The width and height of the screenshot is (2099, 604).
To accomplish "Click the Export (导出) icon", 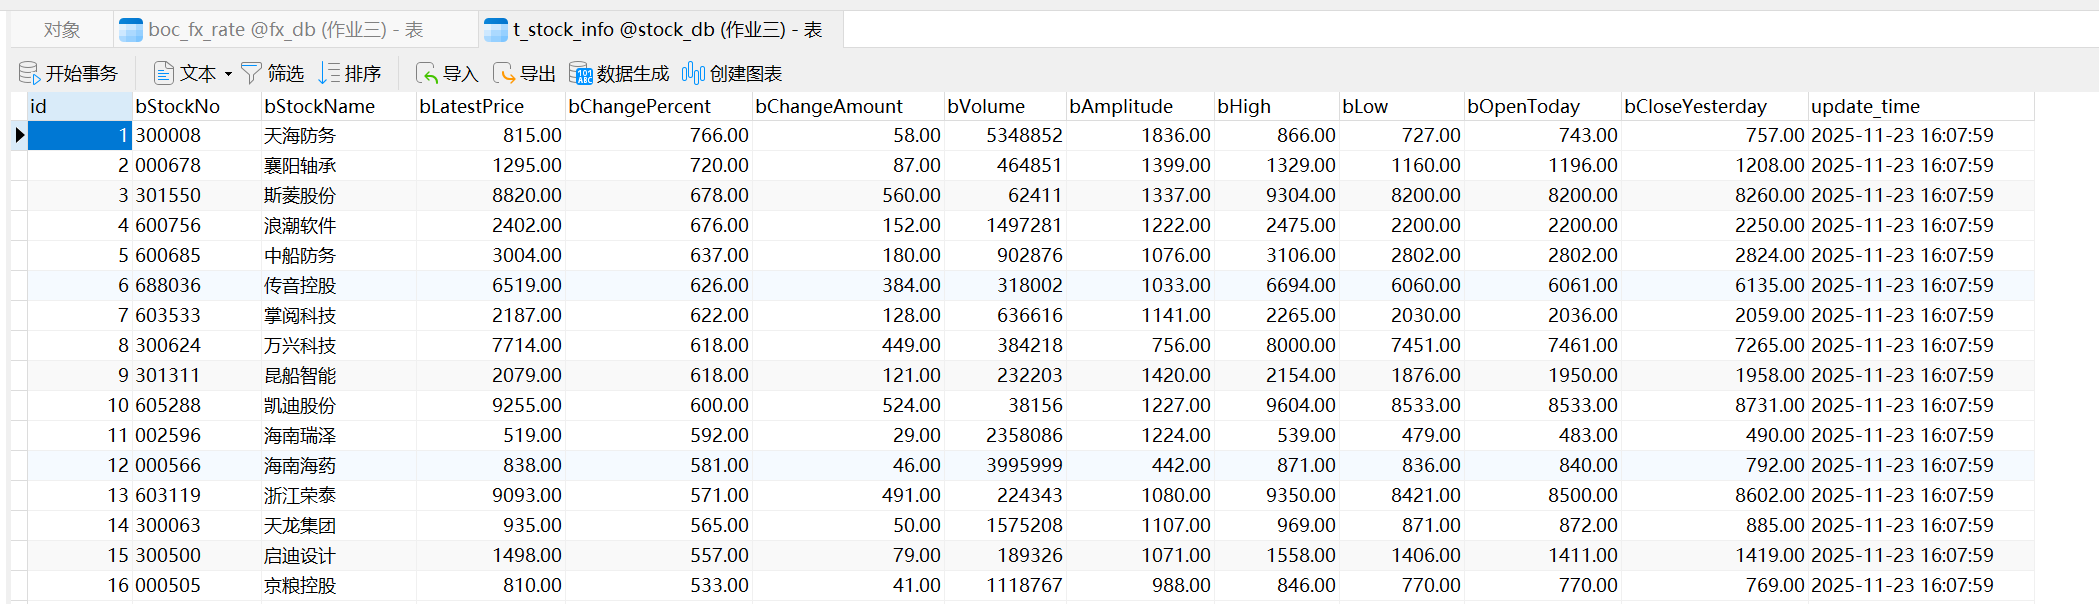I will (504, 73).
